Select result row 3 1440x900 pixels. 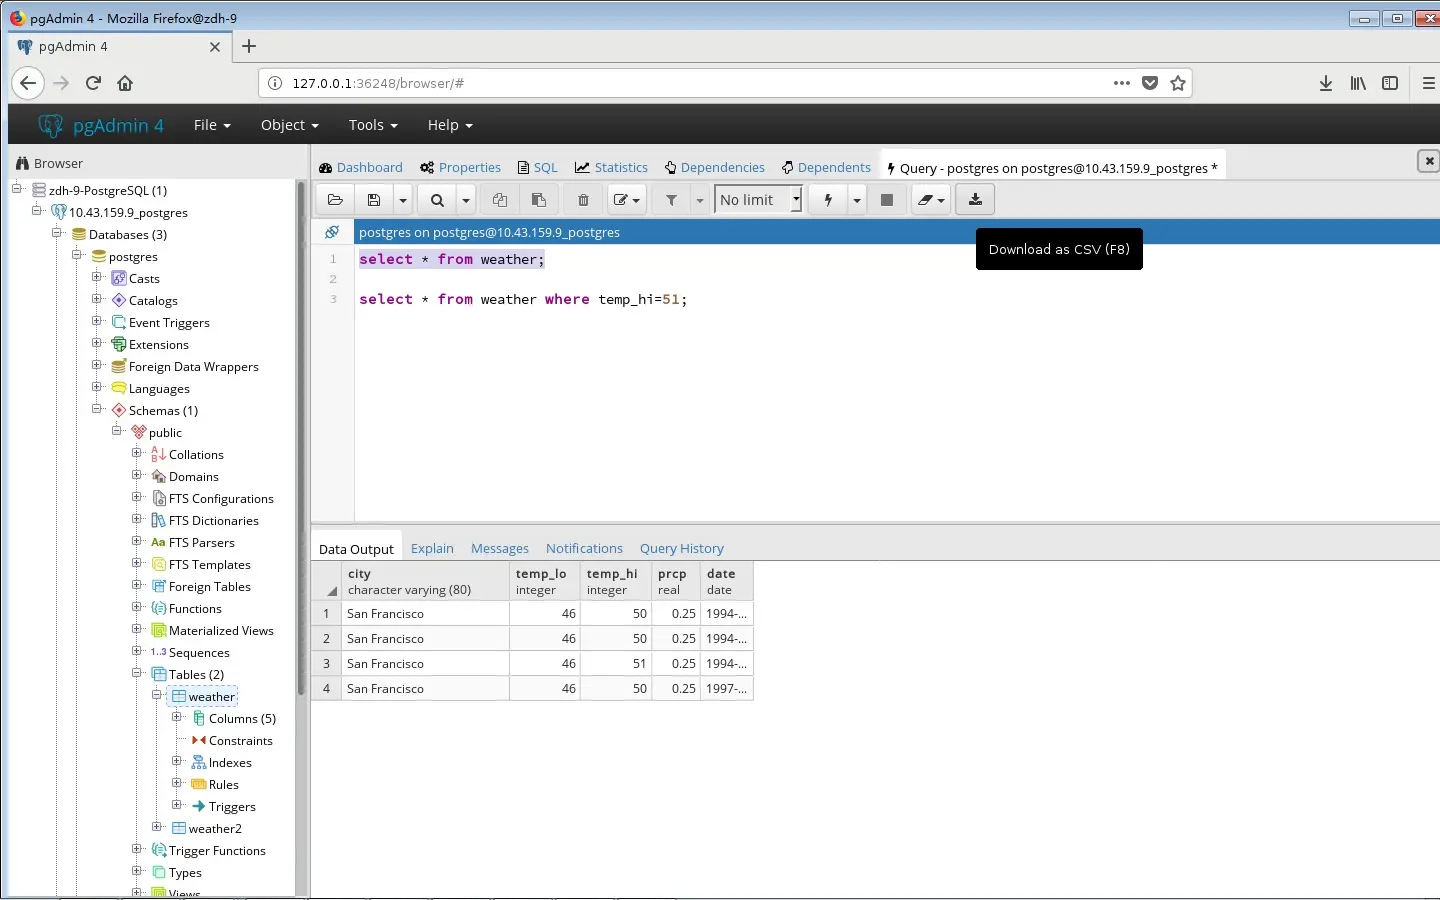pyautogui.click(x=326, y=663)
